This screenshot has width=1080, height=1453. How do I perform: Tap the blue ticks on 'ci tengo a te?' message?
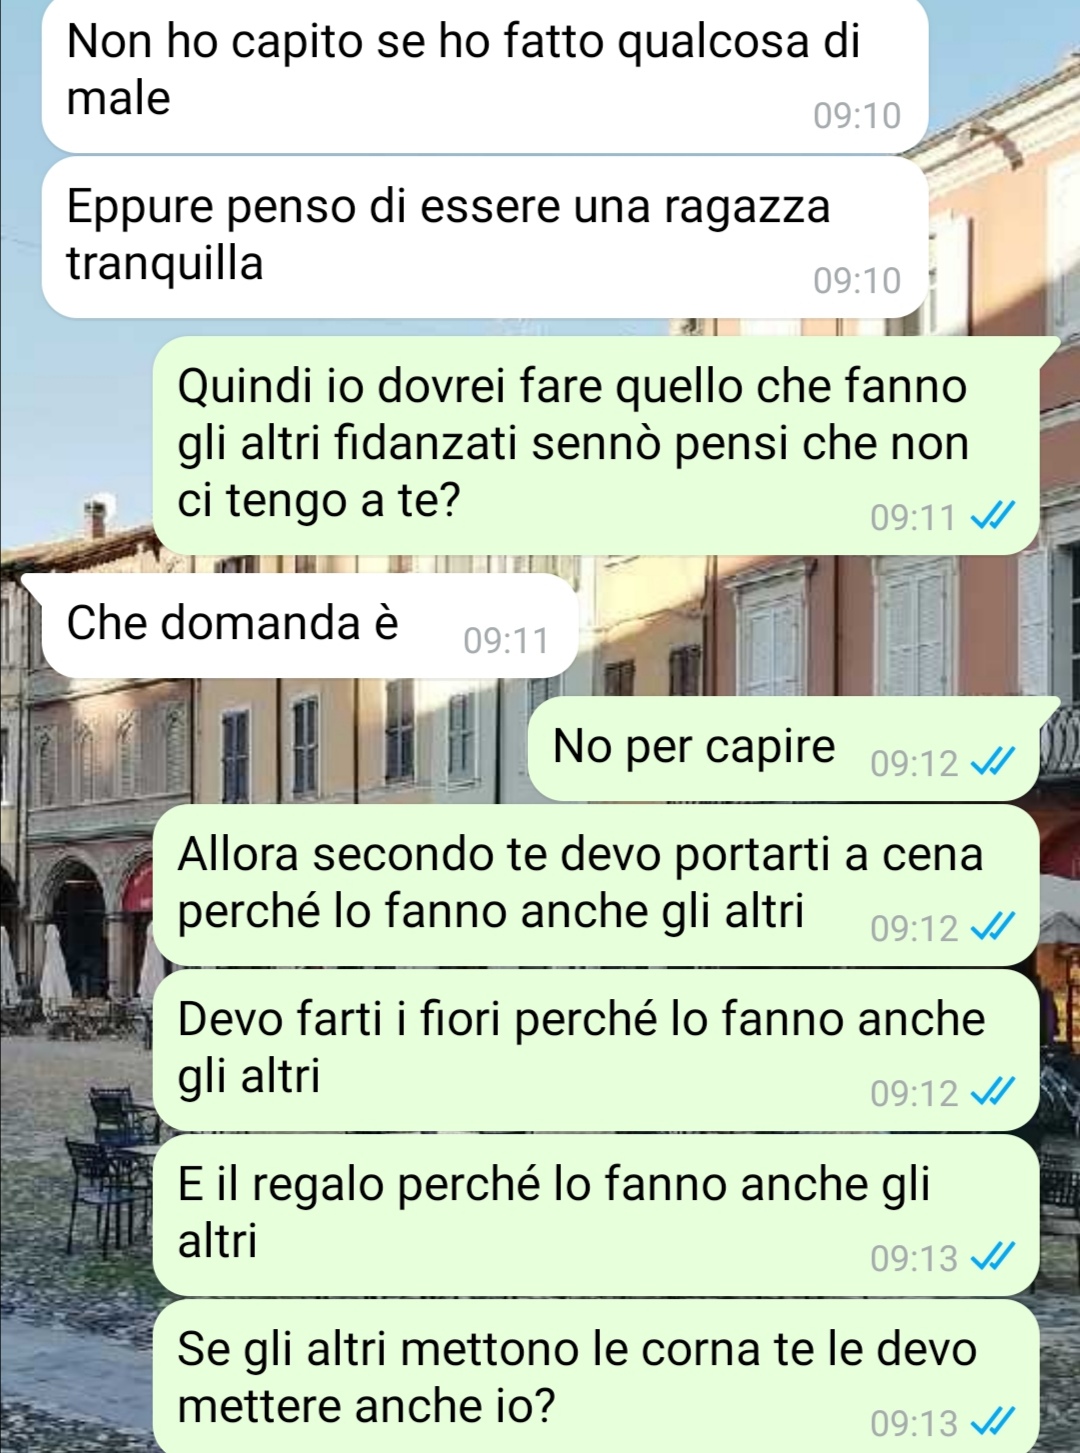click(x=993, y=516)
